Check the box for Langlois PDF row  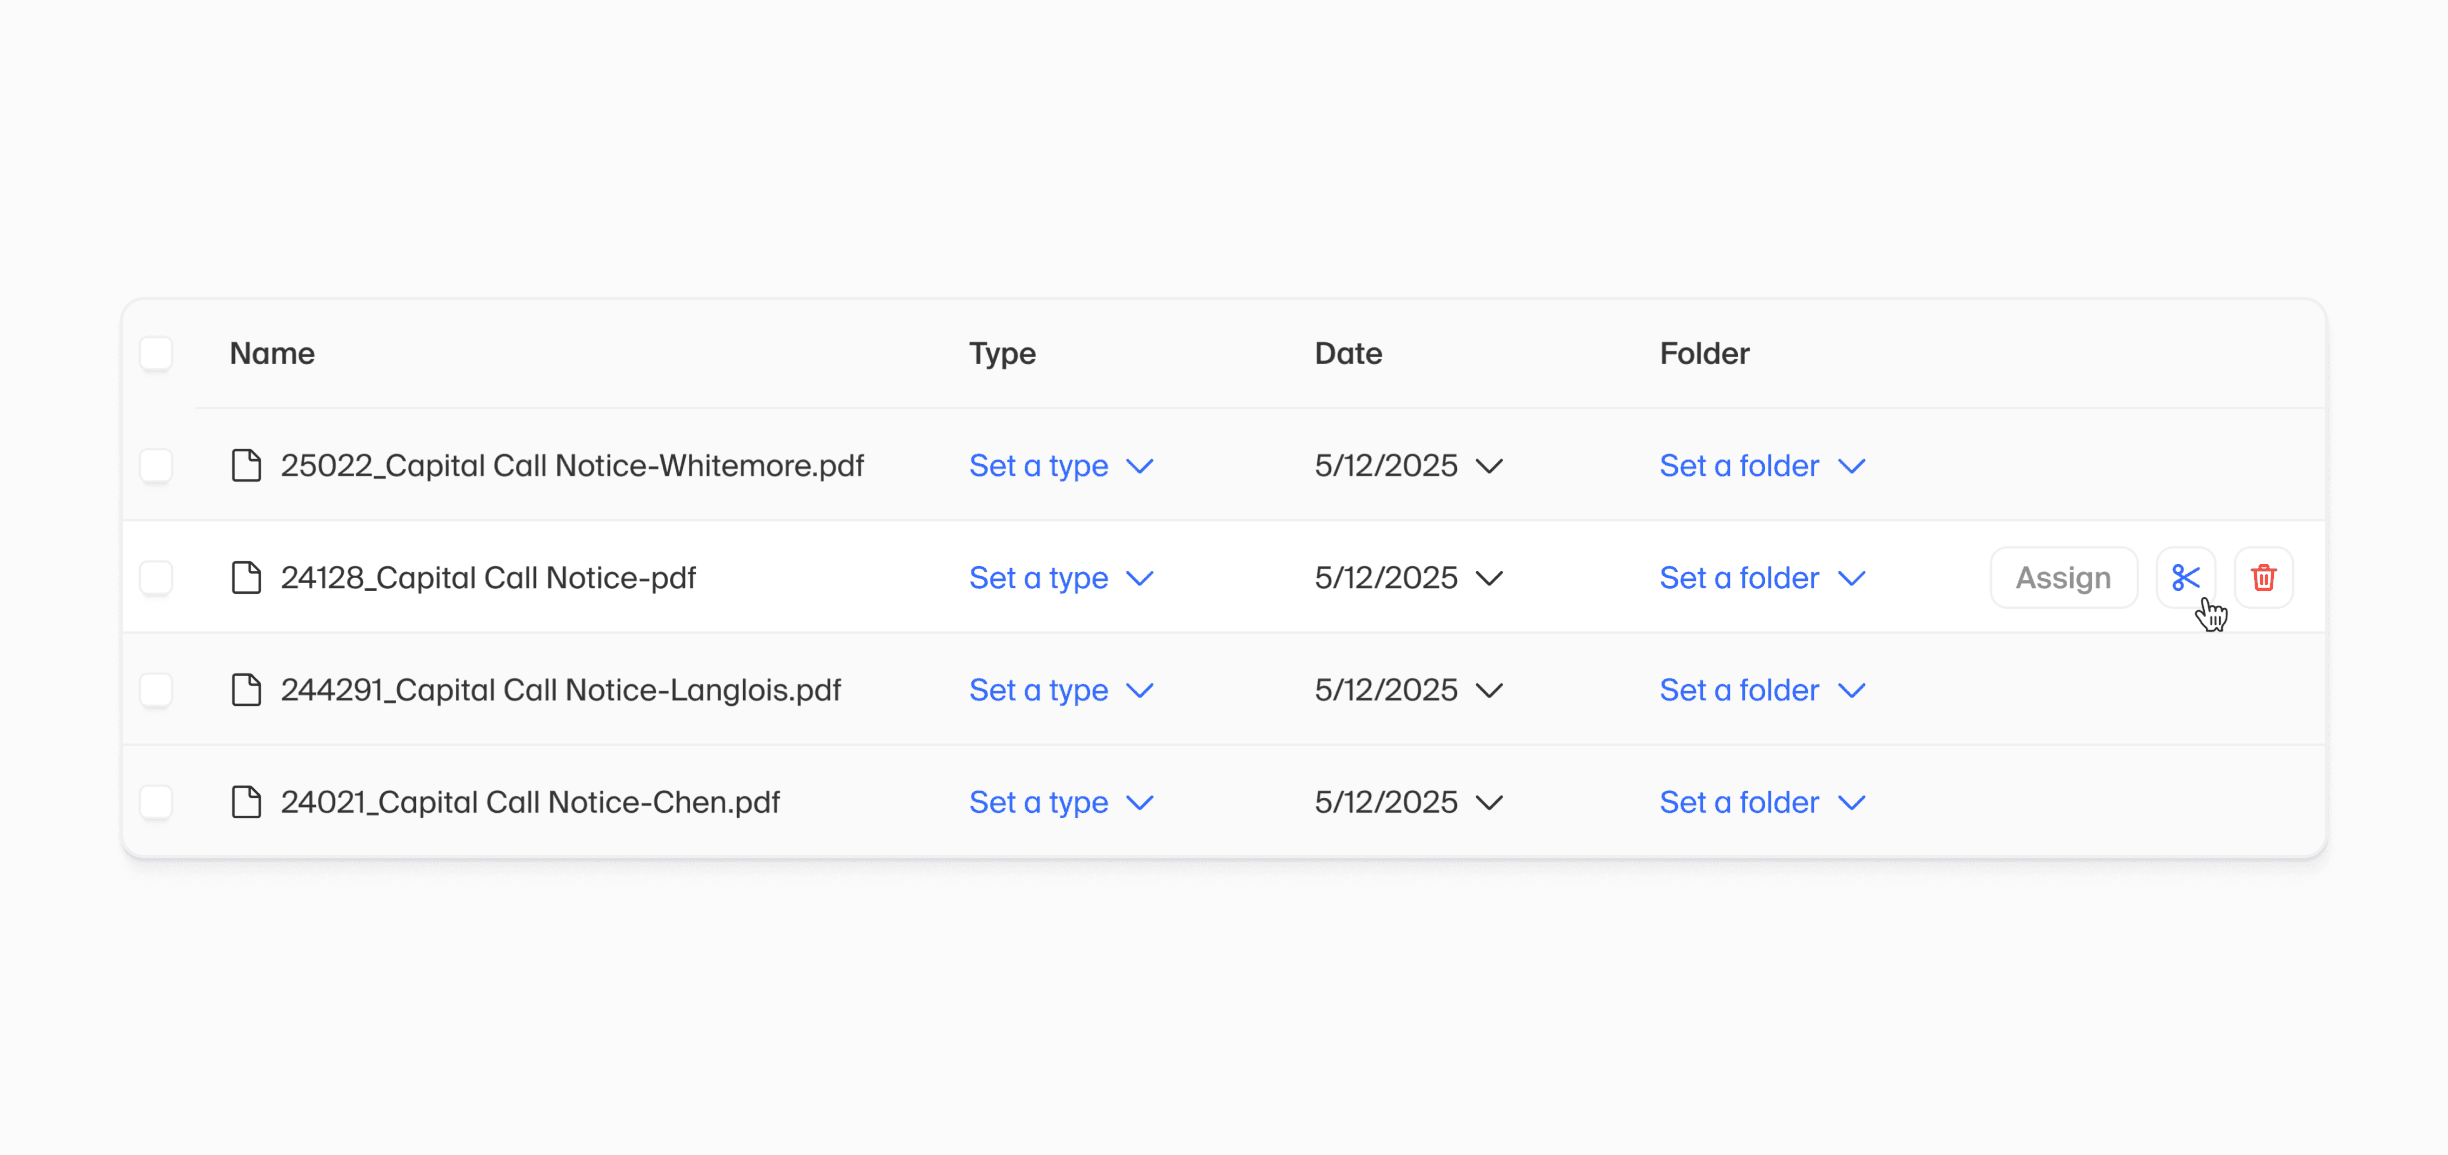pos(156,690)
